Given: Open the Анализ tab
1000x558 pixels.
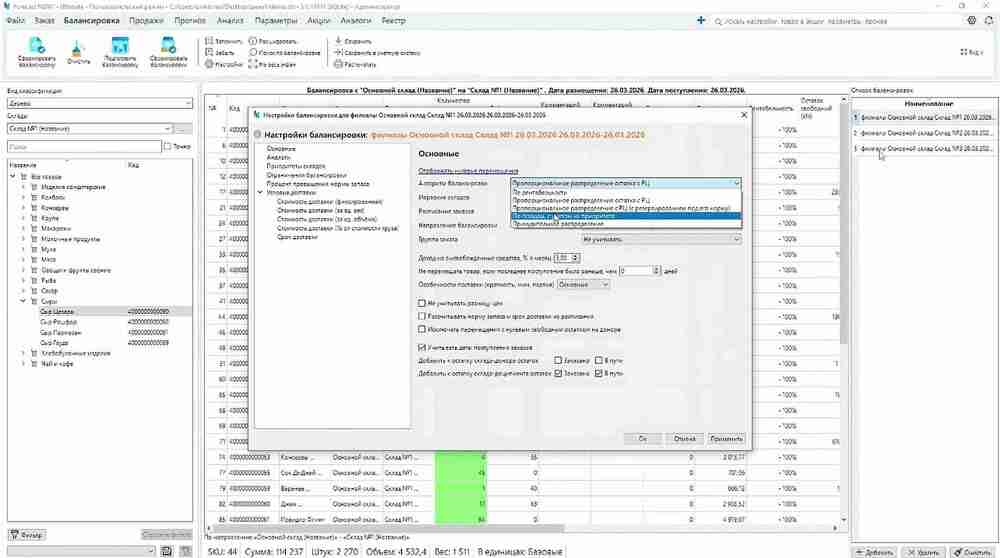Looking at the screenshot, I should (230, 20).
